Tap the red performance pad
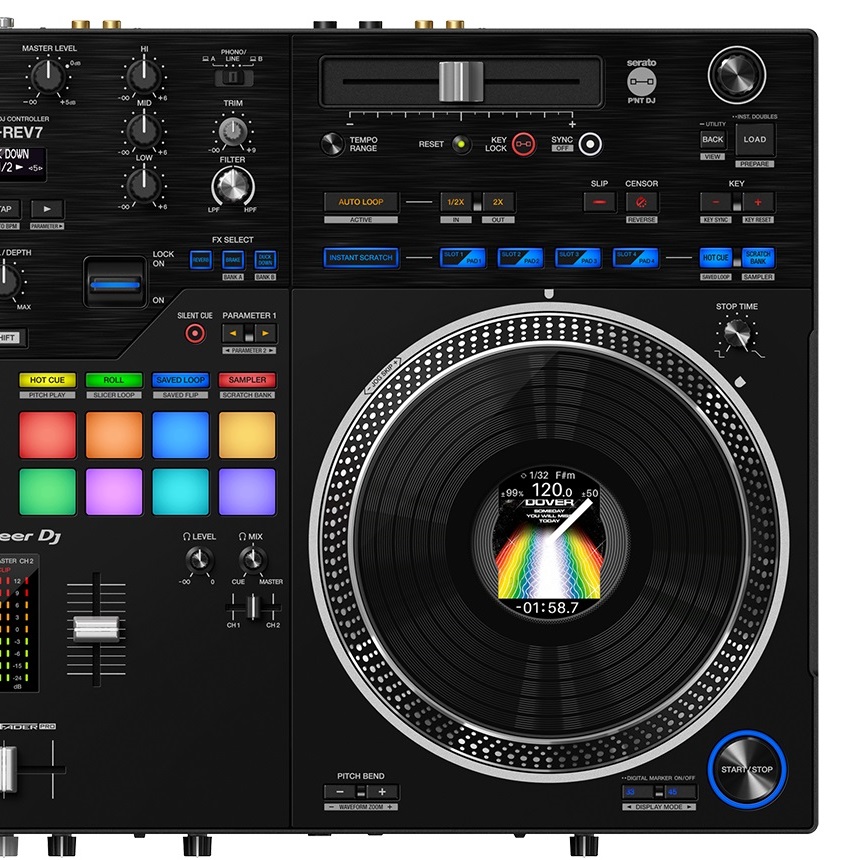 click(48, 435)
